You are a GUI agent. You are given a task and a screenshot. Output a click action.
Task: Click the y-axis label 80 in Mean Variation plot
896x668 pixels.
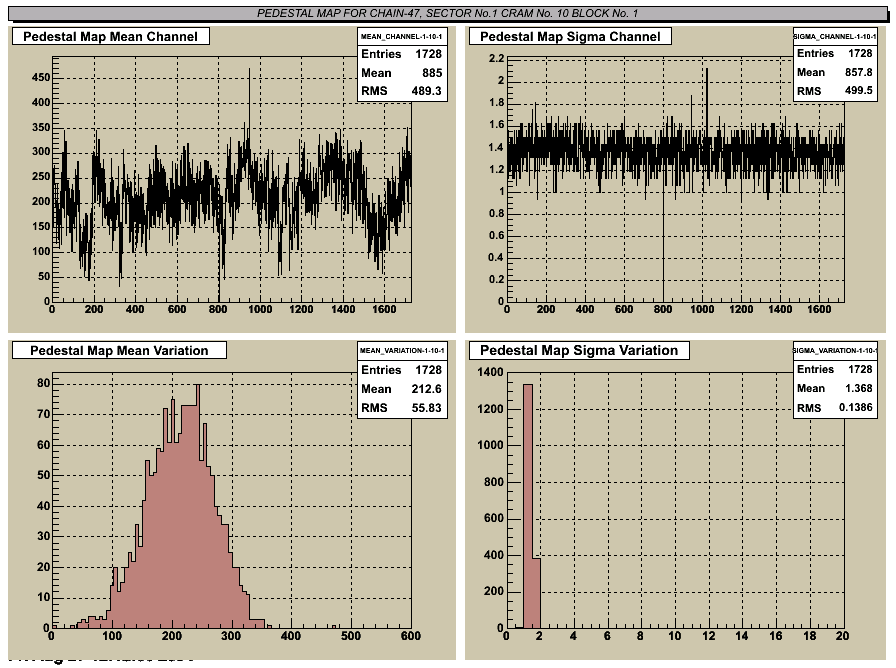pos(44,383)
